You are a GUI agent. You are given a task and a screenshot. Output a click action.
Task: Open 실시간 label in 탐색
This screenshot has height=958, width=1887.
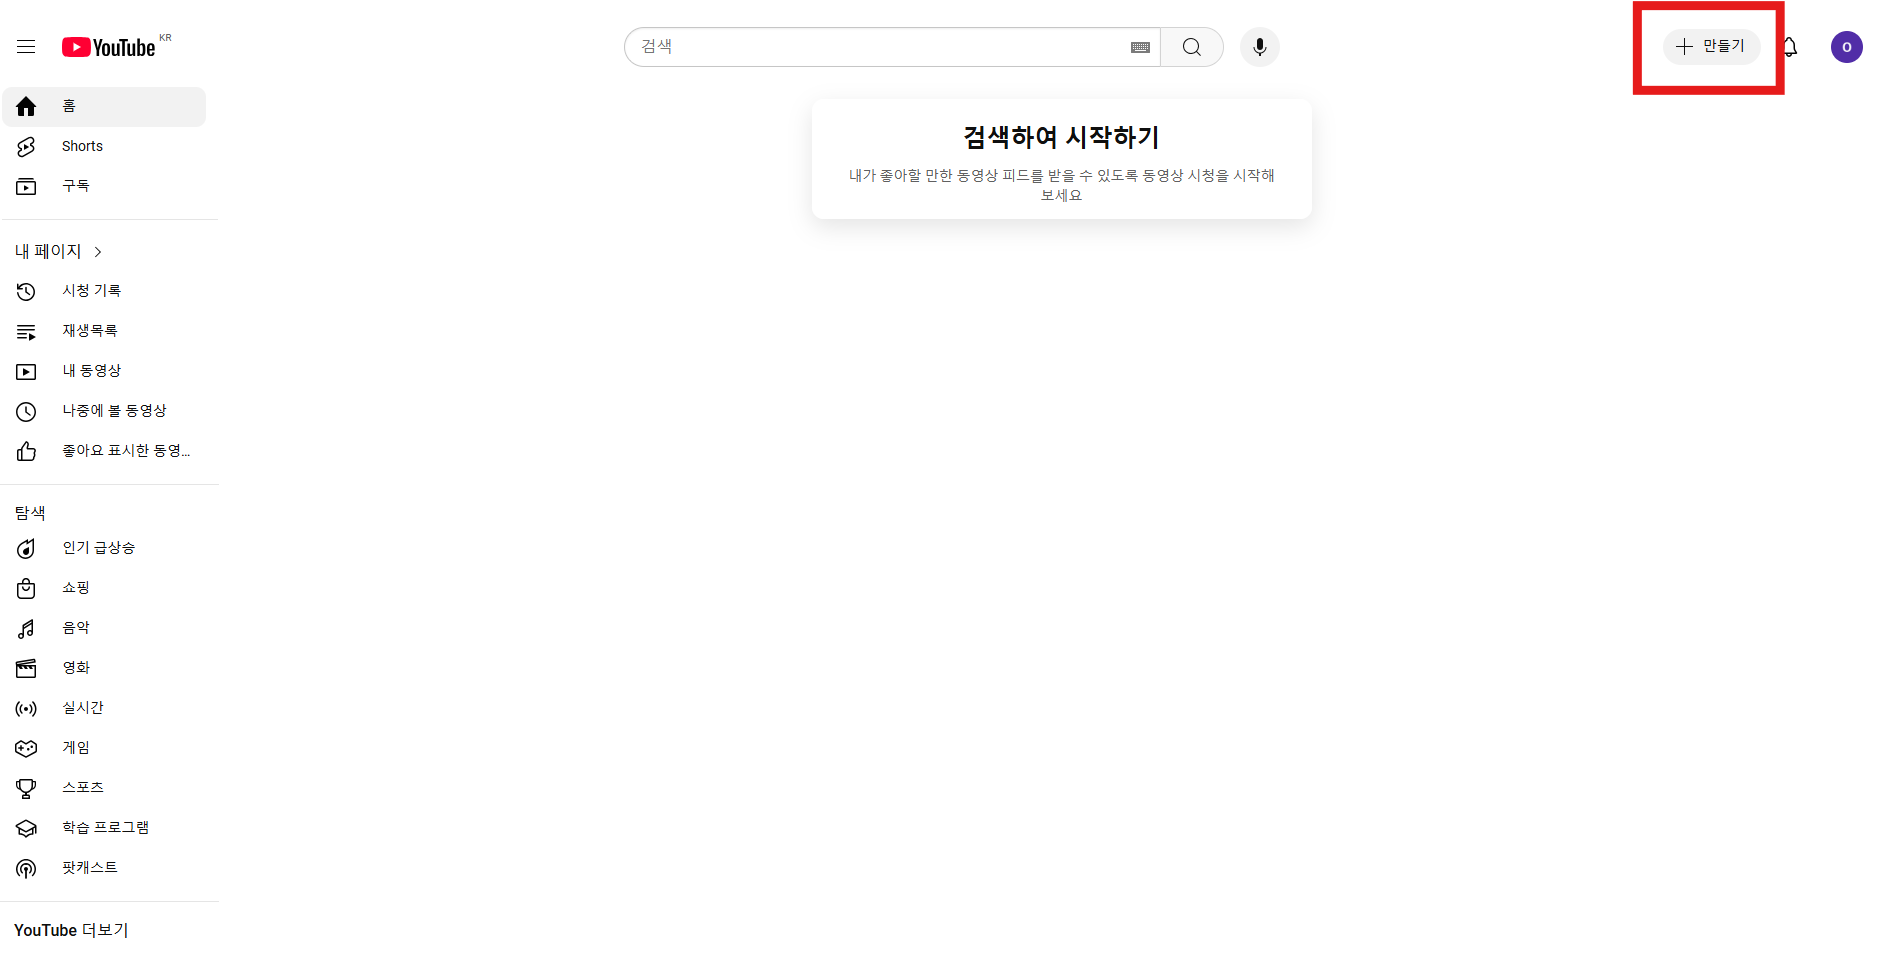[83, 708]
